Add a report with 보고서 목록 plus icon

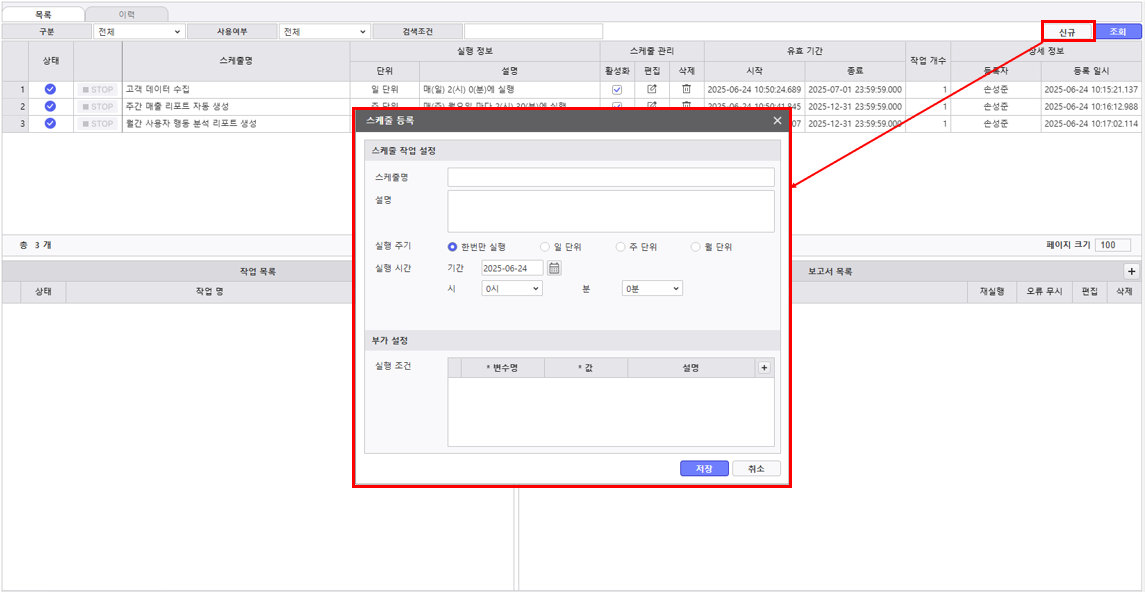click(x=1131, y=271)
